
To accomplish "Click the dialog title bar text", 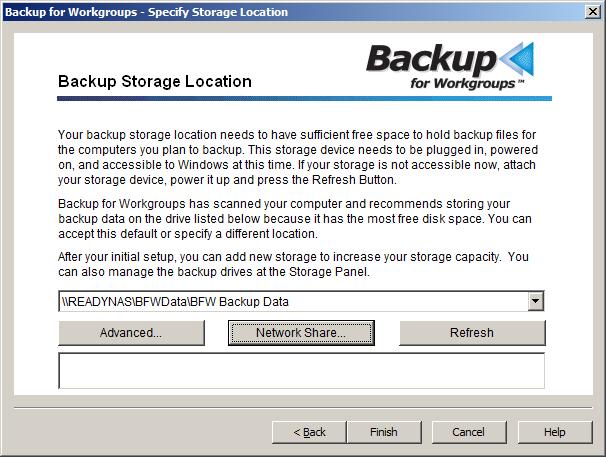I will point(146,12).
